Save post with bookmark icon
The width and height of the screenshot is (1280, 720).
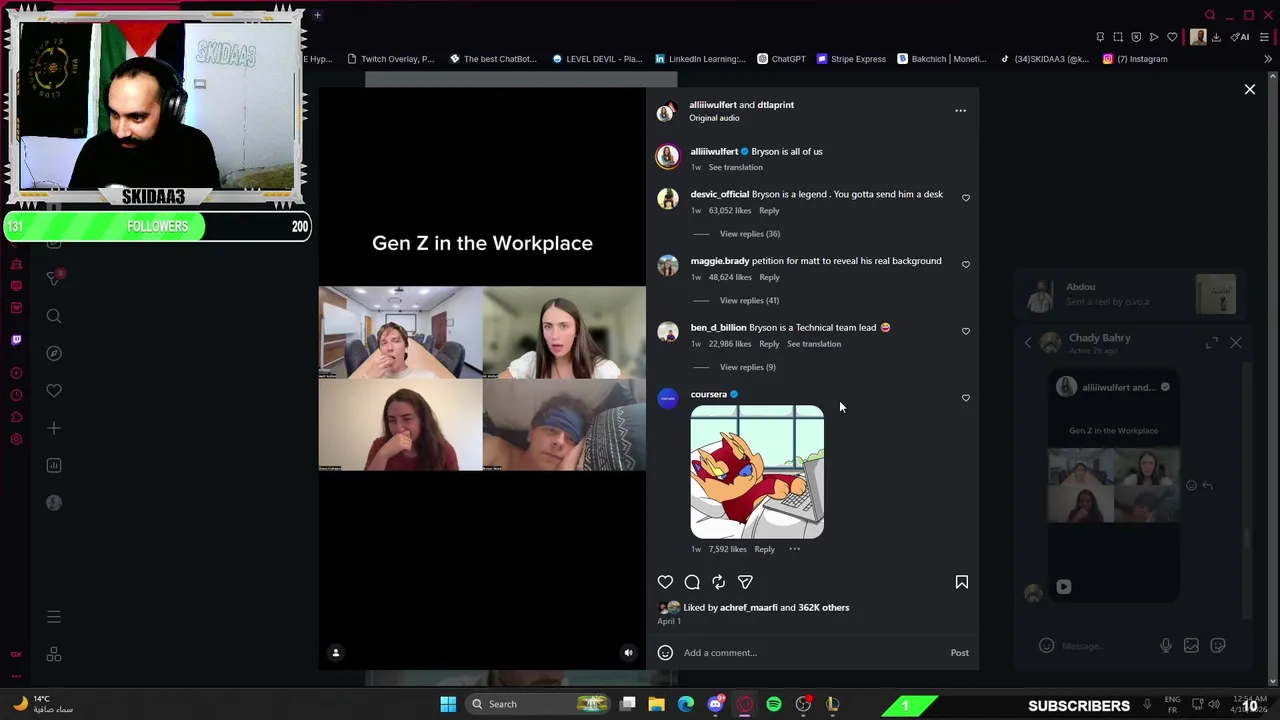click(962, 582)
